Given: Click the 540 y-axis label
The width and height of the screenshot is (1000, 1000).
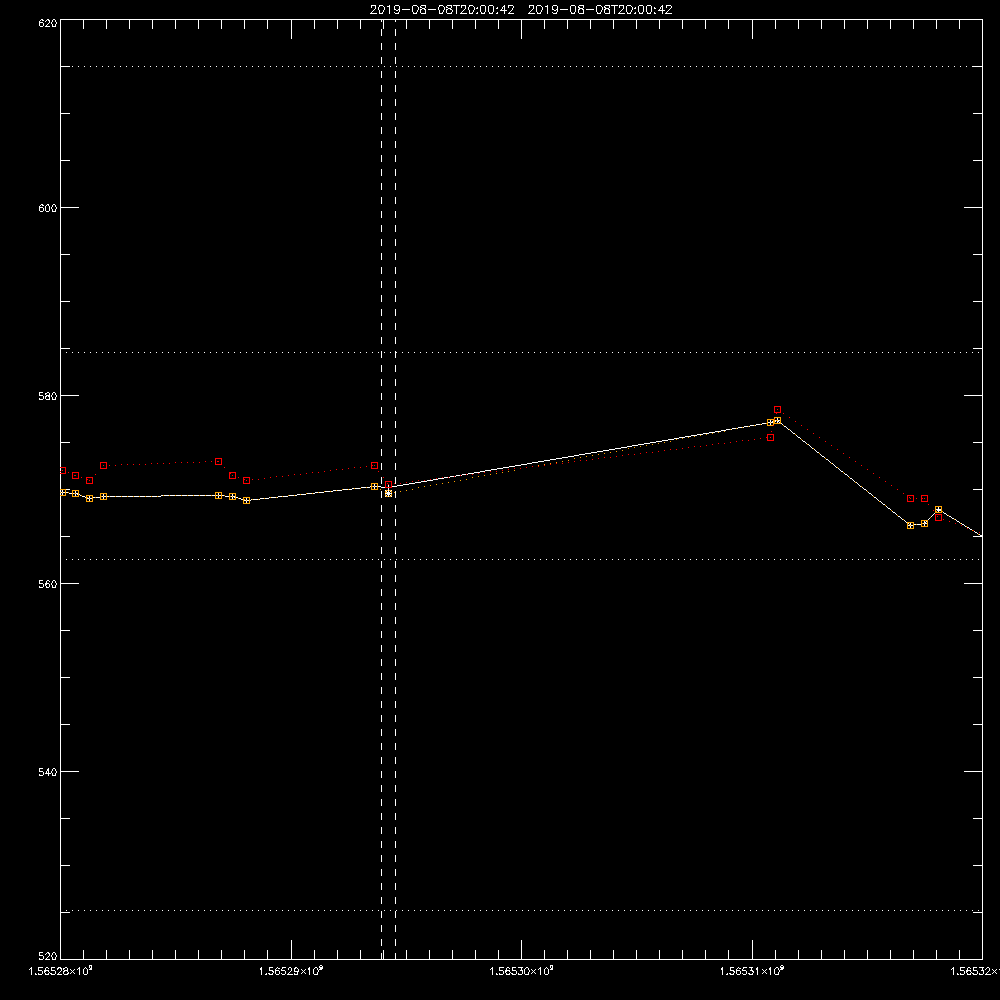Looking at the screenshot, I should click(x=48, y=772).
